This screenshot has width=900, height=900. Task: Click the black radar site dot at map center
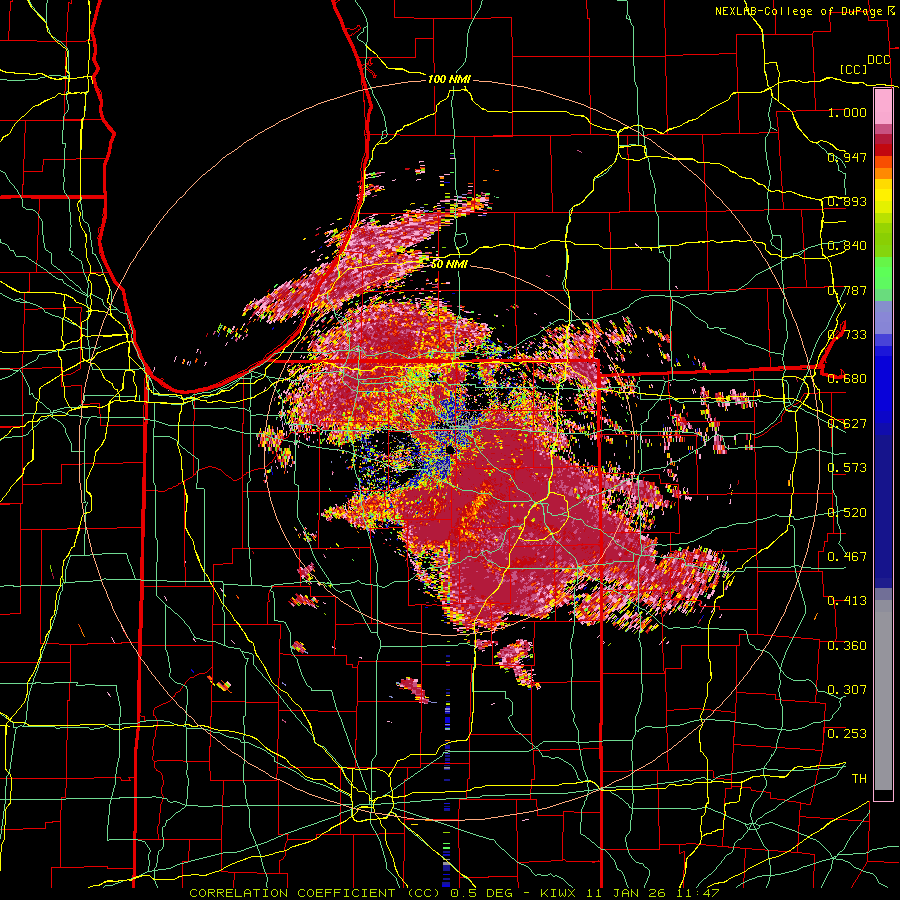point(449,449)
